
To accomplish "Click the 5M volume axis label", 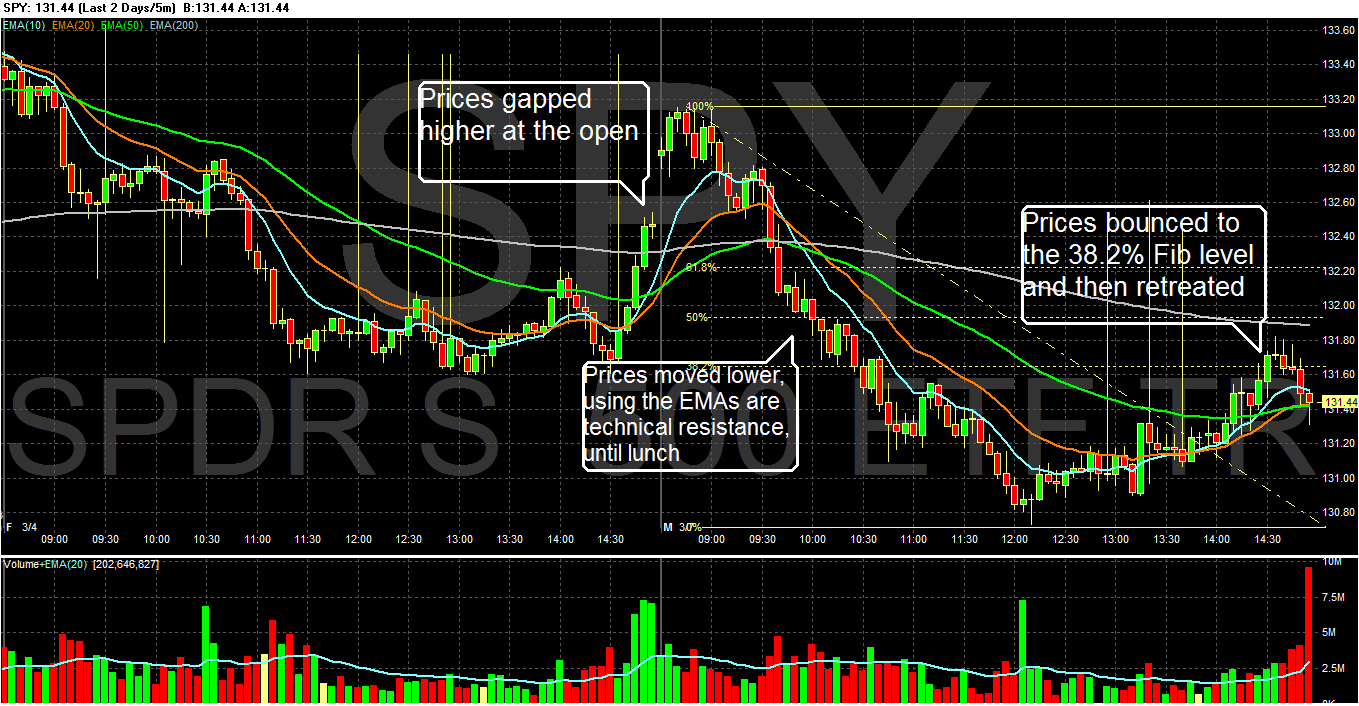I will pyautogui.click(x=1331, y=632).
